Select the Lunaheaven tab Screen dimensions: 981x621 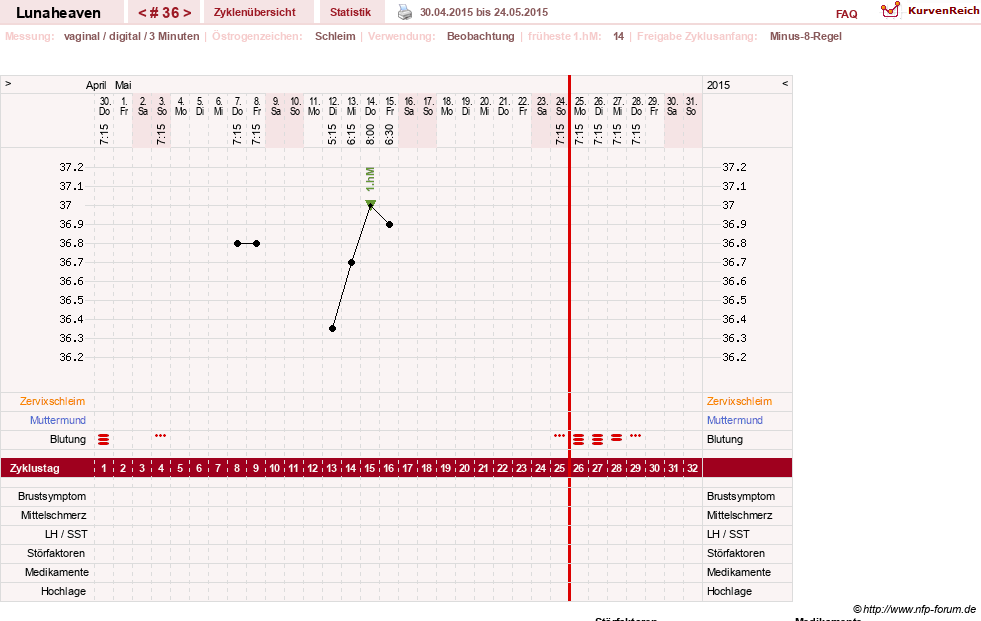point(58,13)
